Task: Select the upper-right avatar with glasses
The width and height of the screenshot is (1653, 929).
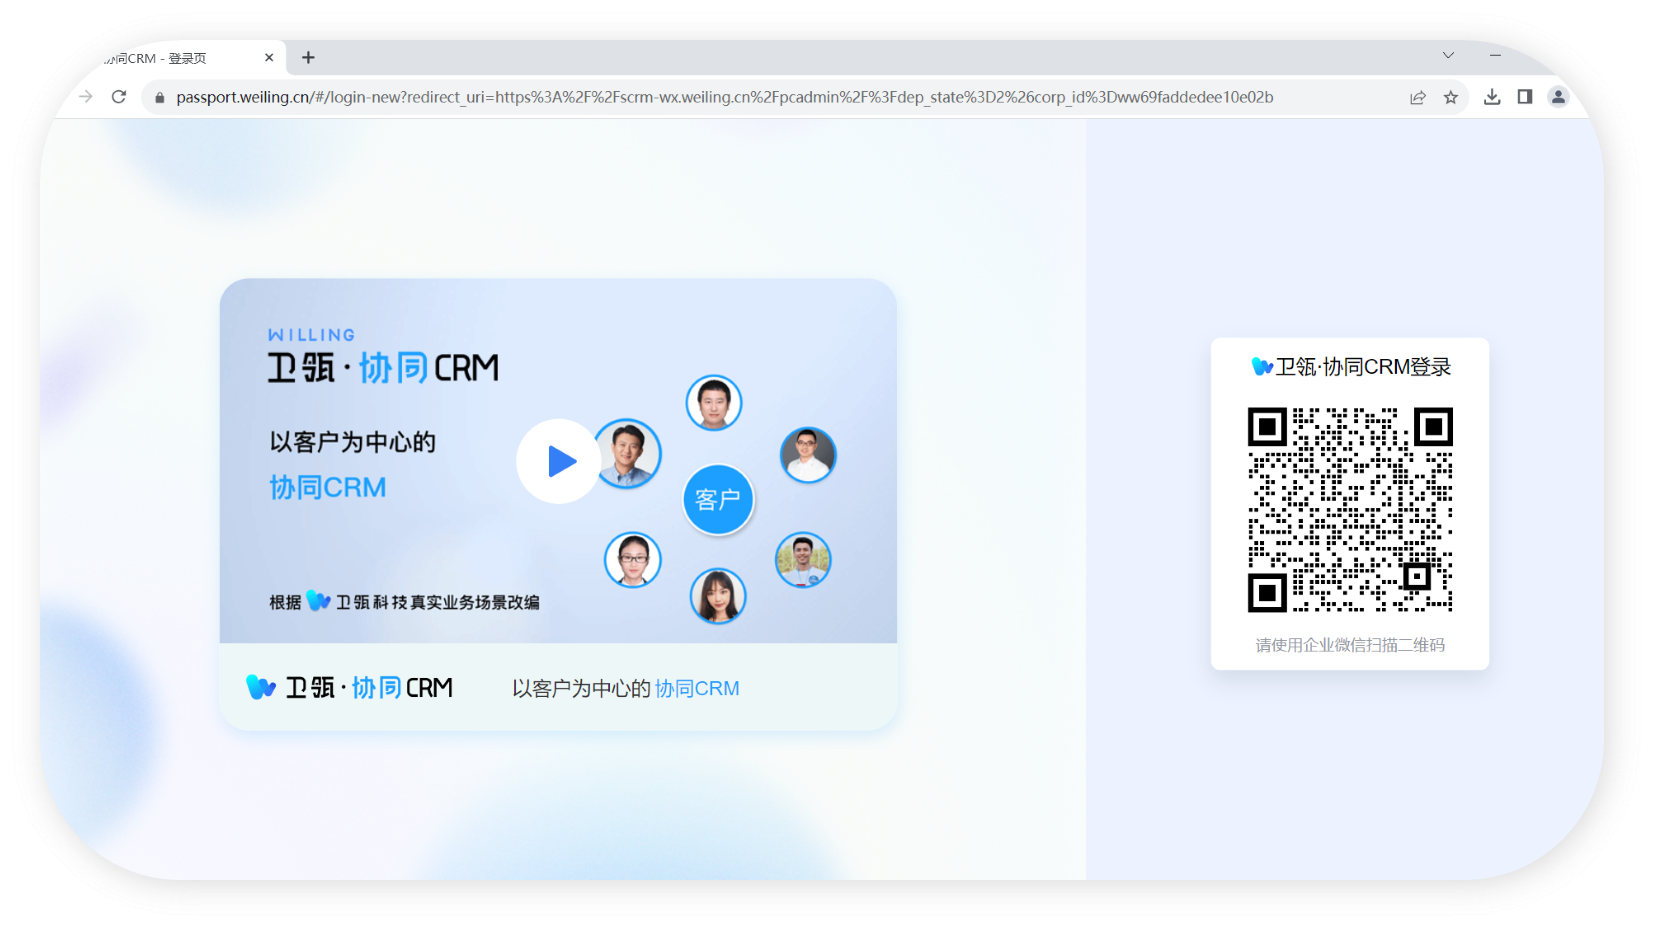Action: pyautogui.click(x=808, y=455)
